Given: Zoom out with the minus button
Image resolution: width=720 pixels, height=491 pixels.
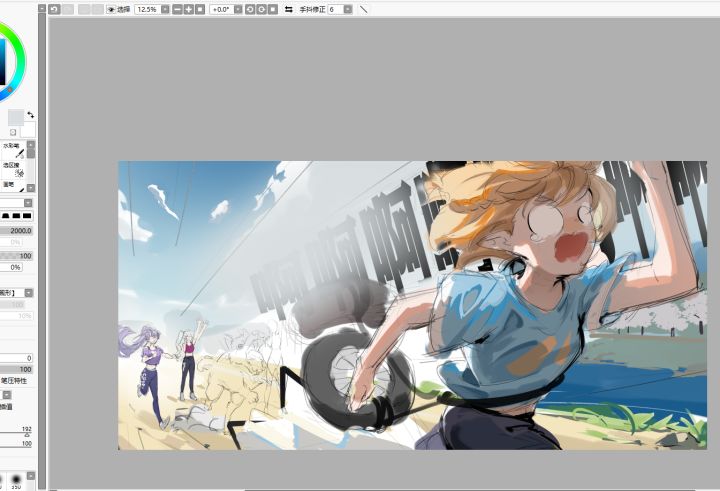Looking at the screenshot, I should click(x=177, y=9).
